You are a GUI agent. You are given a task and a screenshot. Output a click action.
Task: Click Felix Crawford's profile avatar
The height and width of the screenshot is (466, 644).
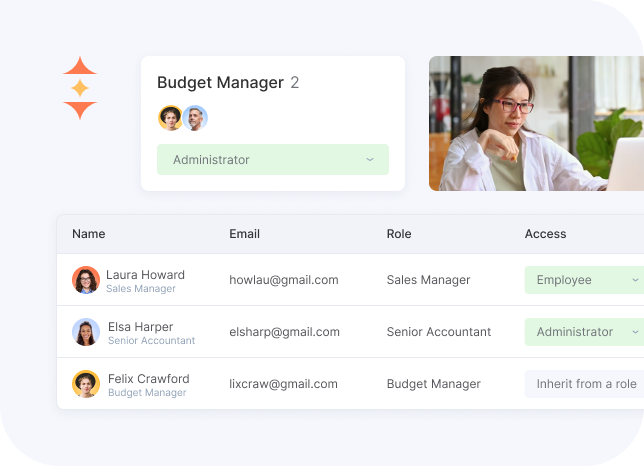[86, 384]
